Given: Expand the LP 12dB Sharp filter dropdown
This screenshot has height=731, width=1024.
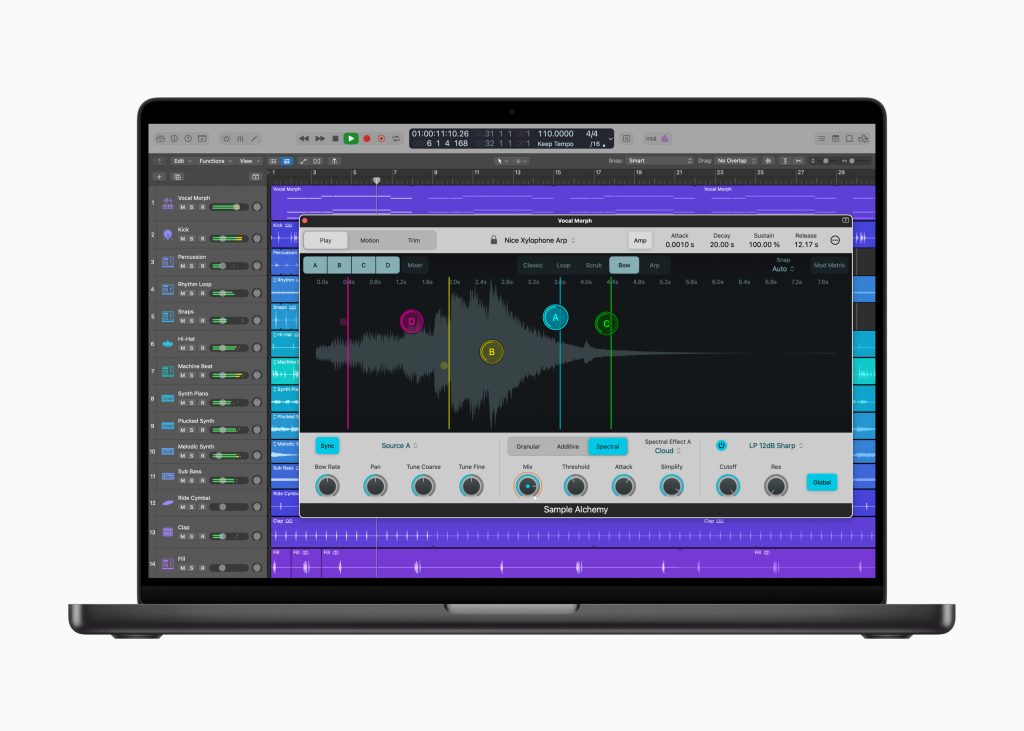Looking at the screenshot, I should pyautogui.click(x=777, y=446).
